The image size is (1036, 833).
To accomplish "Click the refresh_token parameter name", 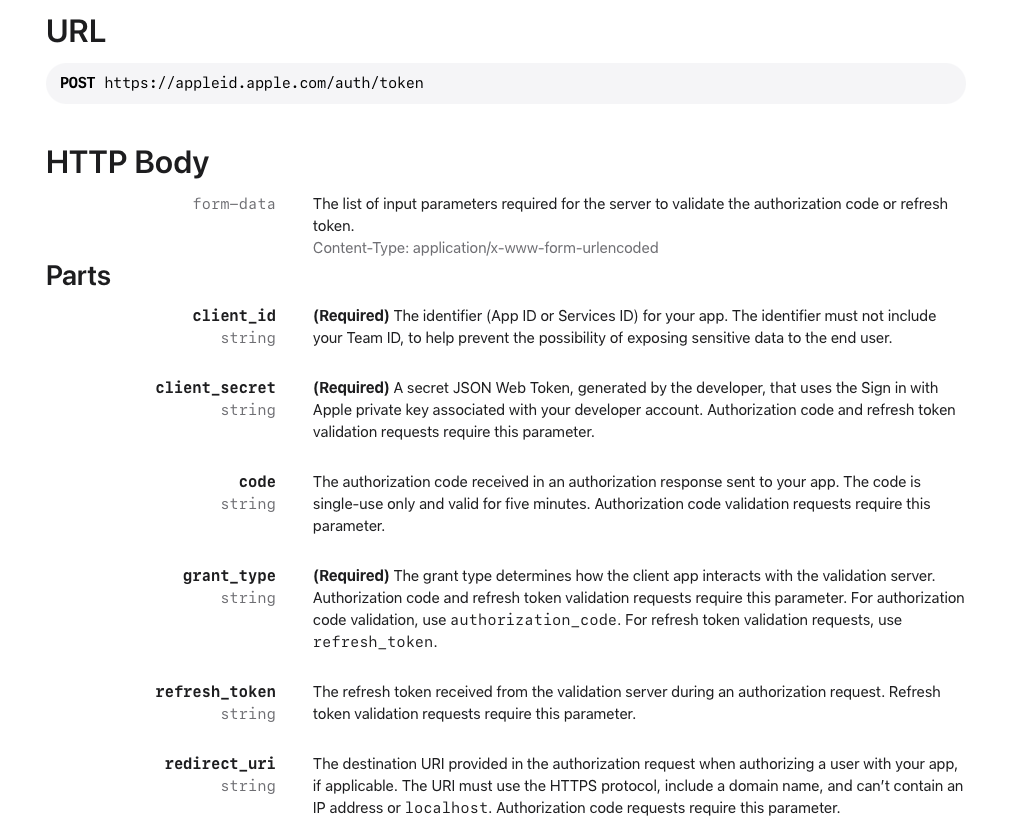I will [x=215, y=692].
